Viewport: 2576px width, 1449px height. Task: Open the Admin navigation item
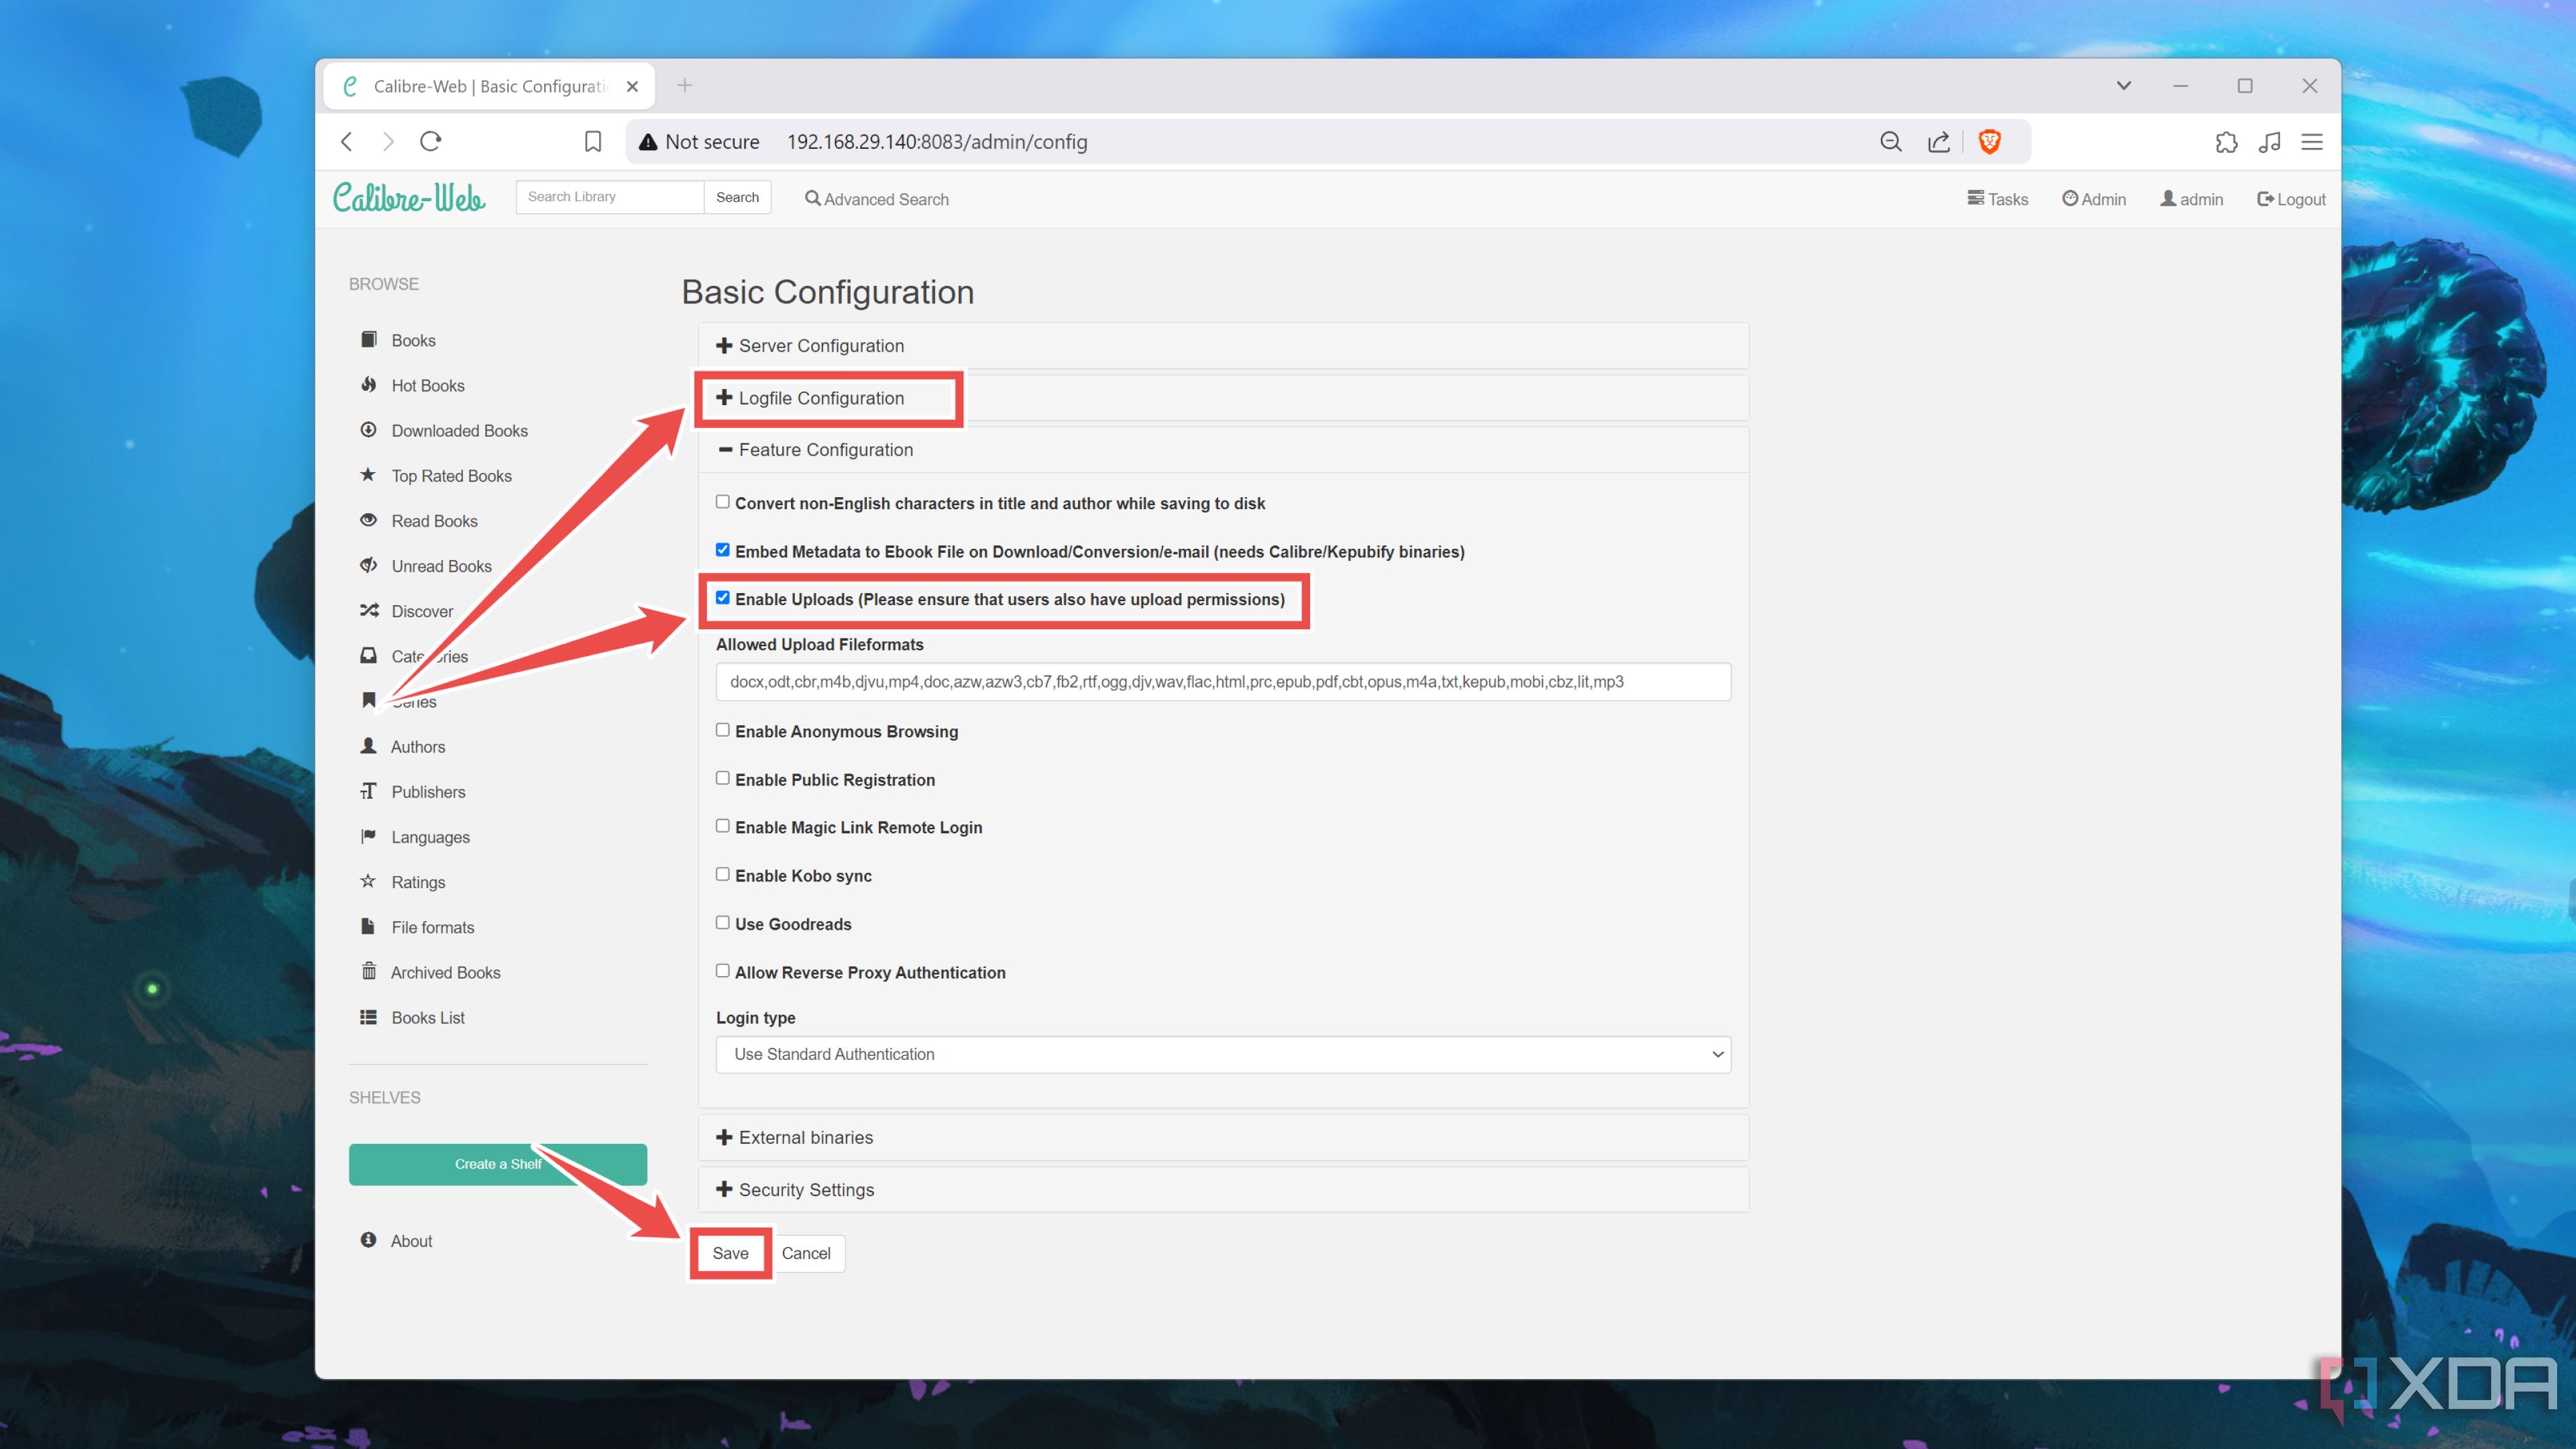tap(2093, 199)
